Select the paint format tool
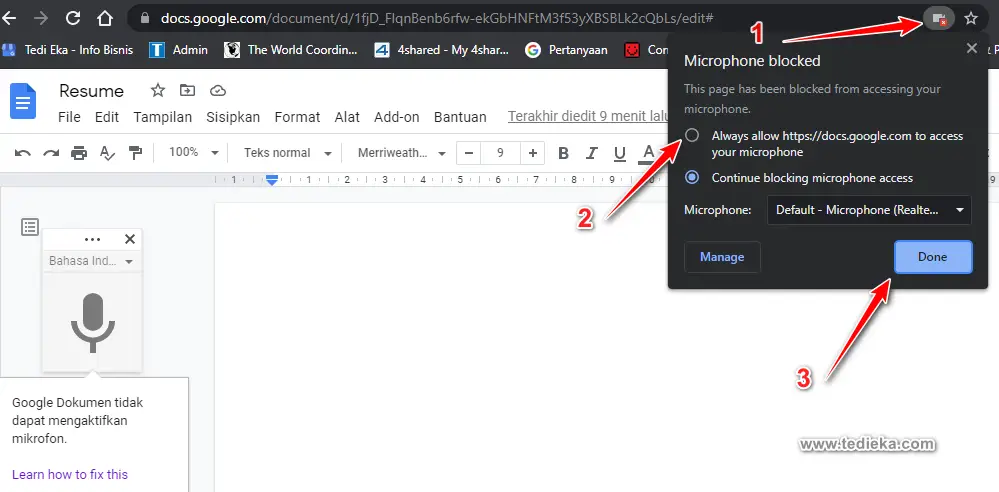This screenshot has height=492, width=999. tap(135, 153)
